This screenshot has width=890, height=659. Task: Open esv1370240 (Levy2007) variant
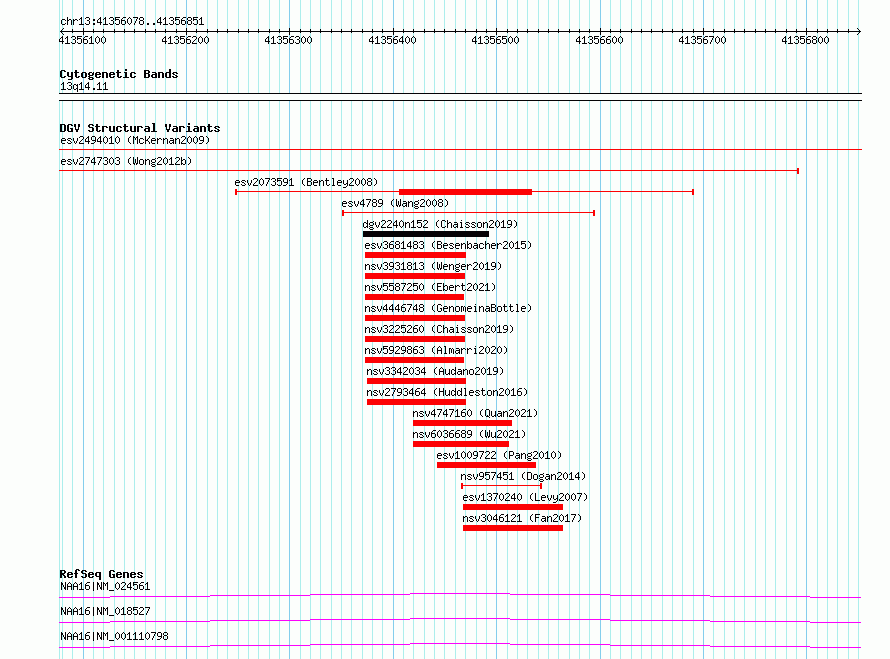click(525, 497)
